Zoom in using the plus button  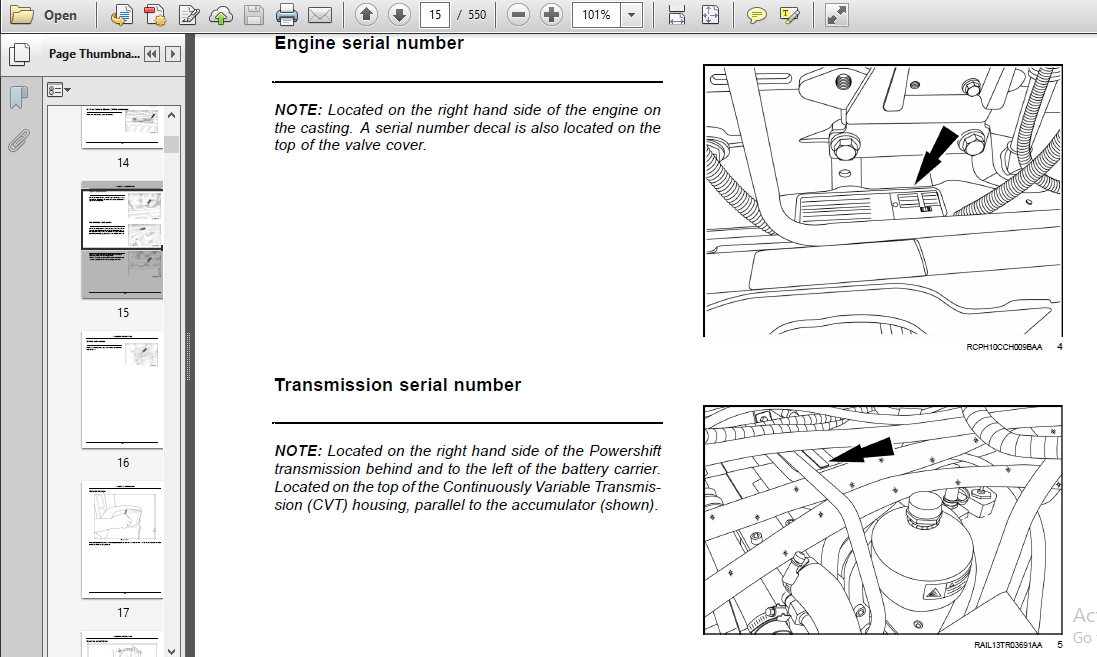pos(551,15)
